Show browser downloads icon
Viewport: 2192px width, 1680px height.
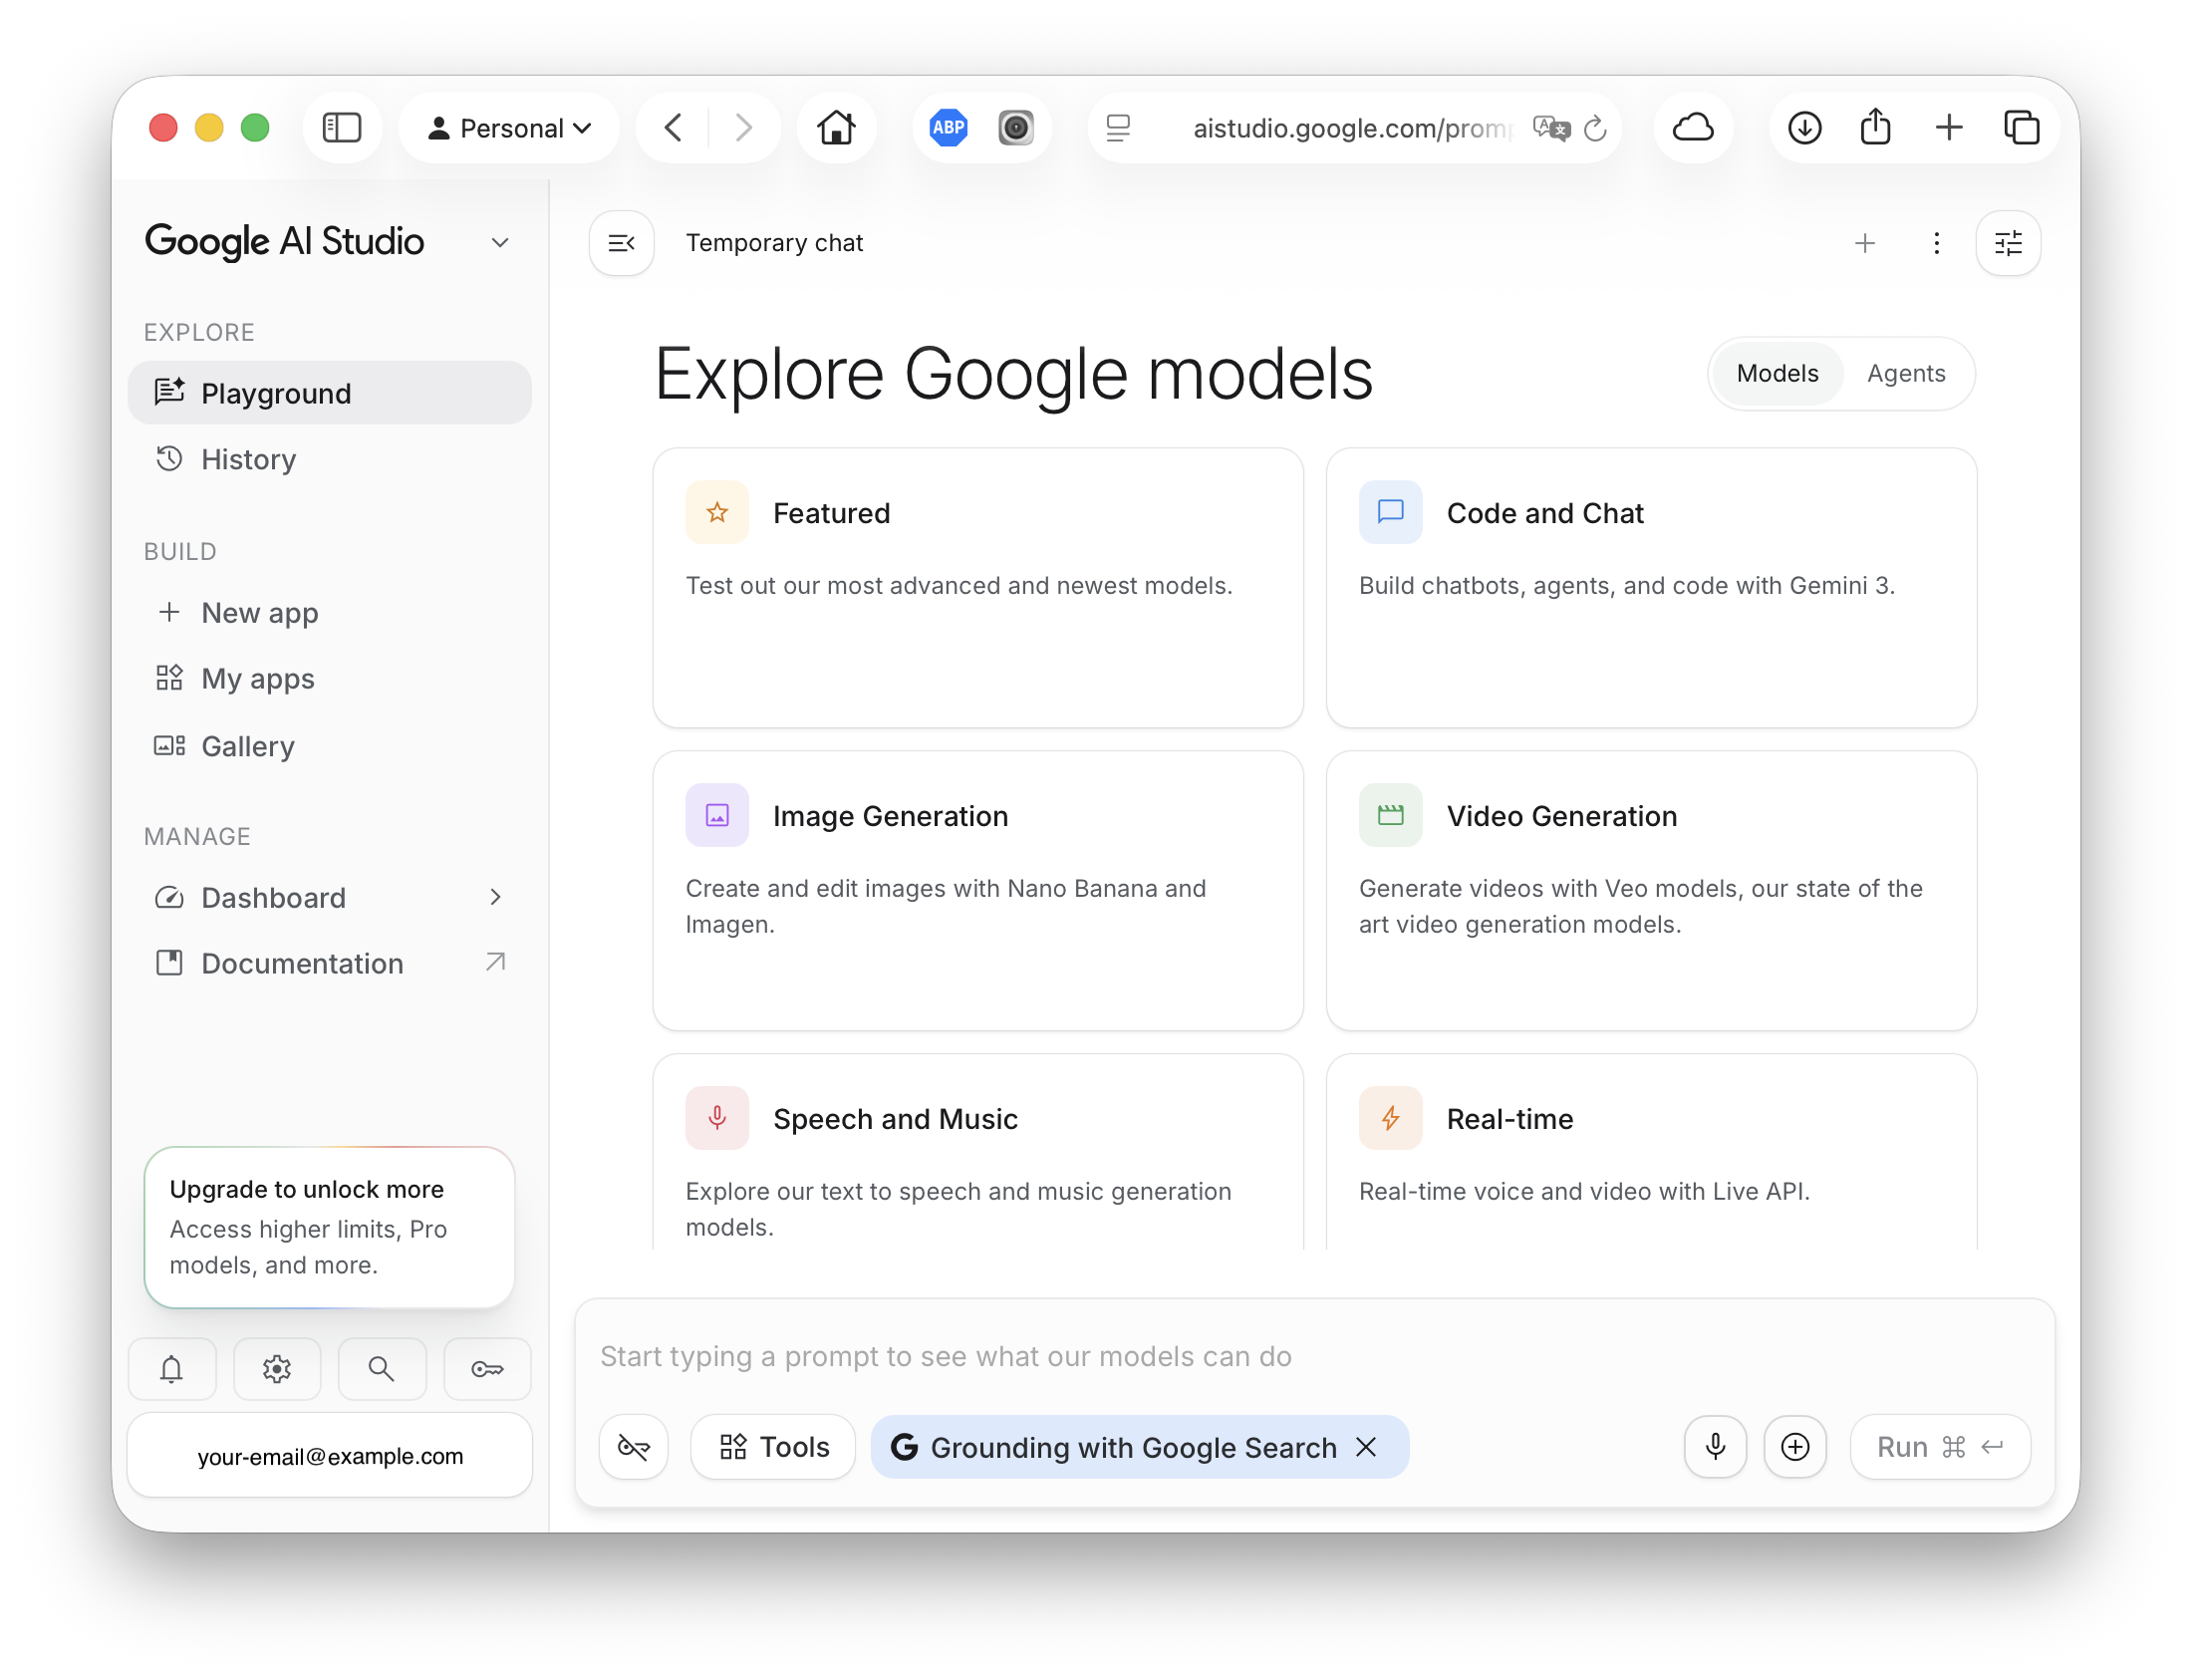1804,128
